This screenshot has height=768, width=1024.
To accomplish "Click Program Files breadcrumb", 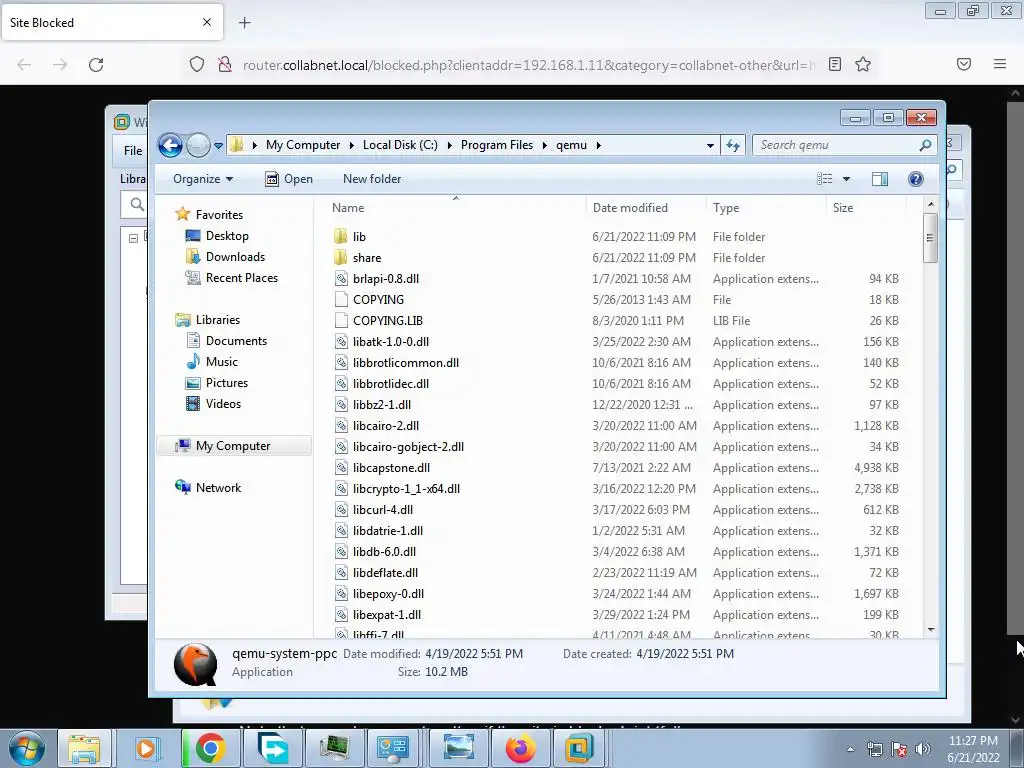I will point(497,145).
